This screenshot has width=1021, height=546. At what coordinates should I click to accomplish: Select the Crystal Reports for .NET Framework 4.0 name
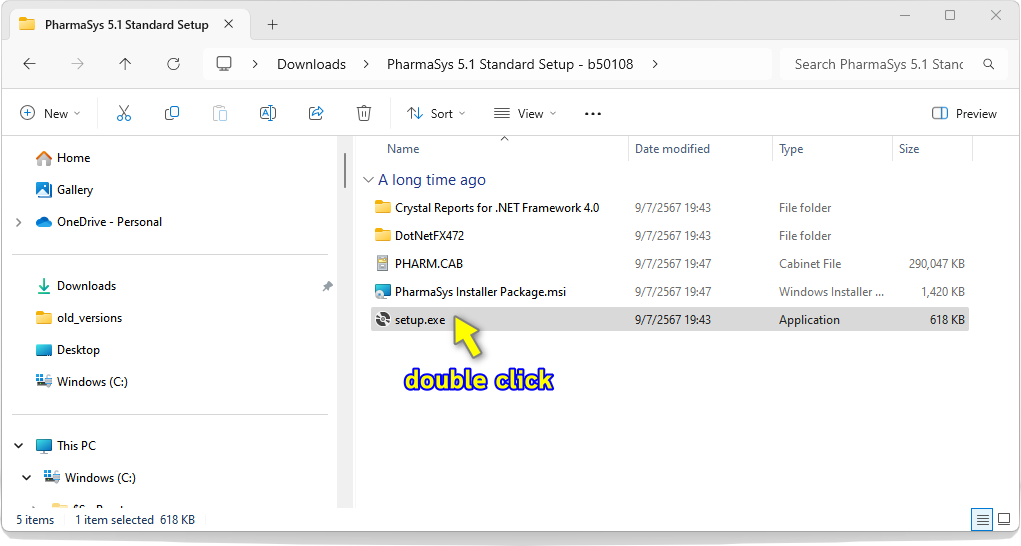tap(497, 208)
